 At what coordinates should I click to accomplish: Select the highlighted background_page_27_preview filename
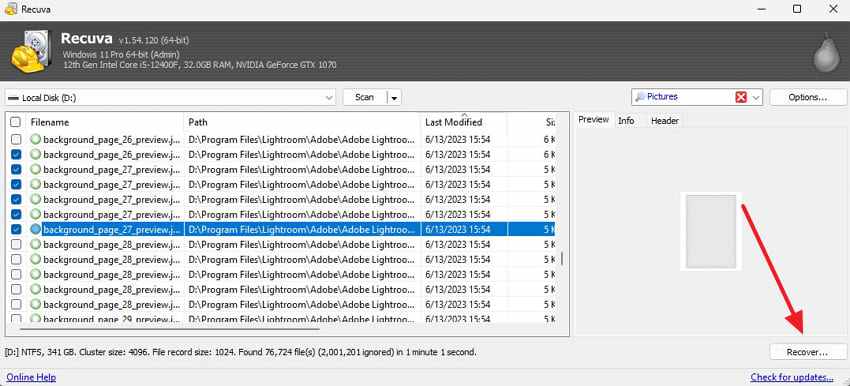(113, 230)
